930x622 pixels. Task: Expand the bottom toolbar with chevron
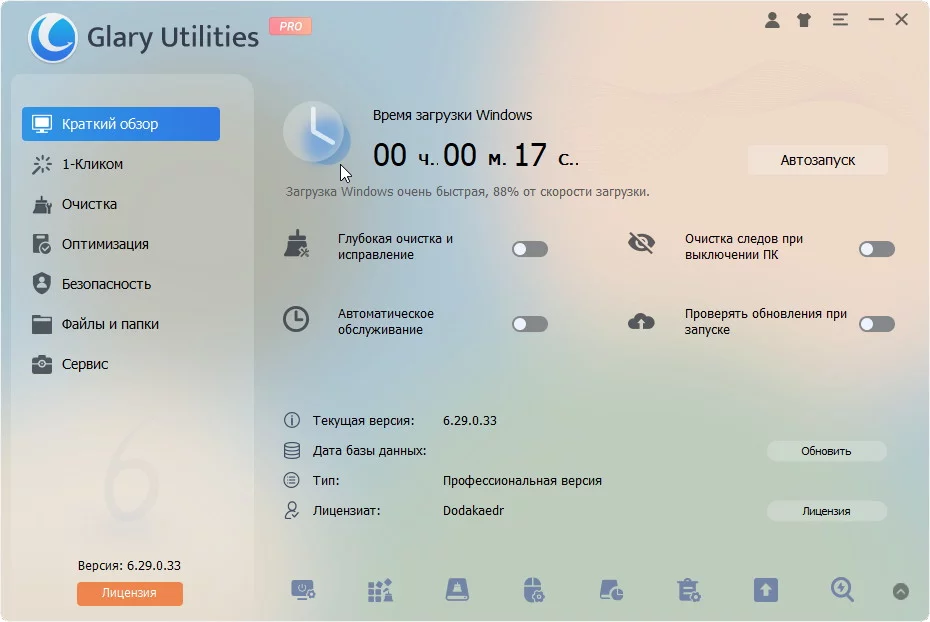[x=900, y=592]
